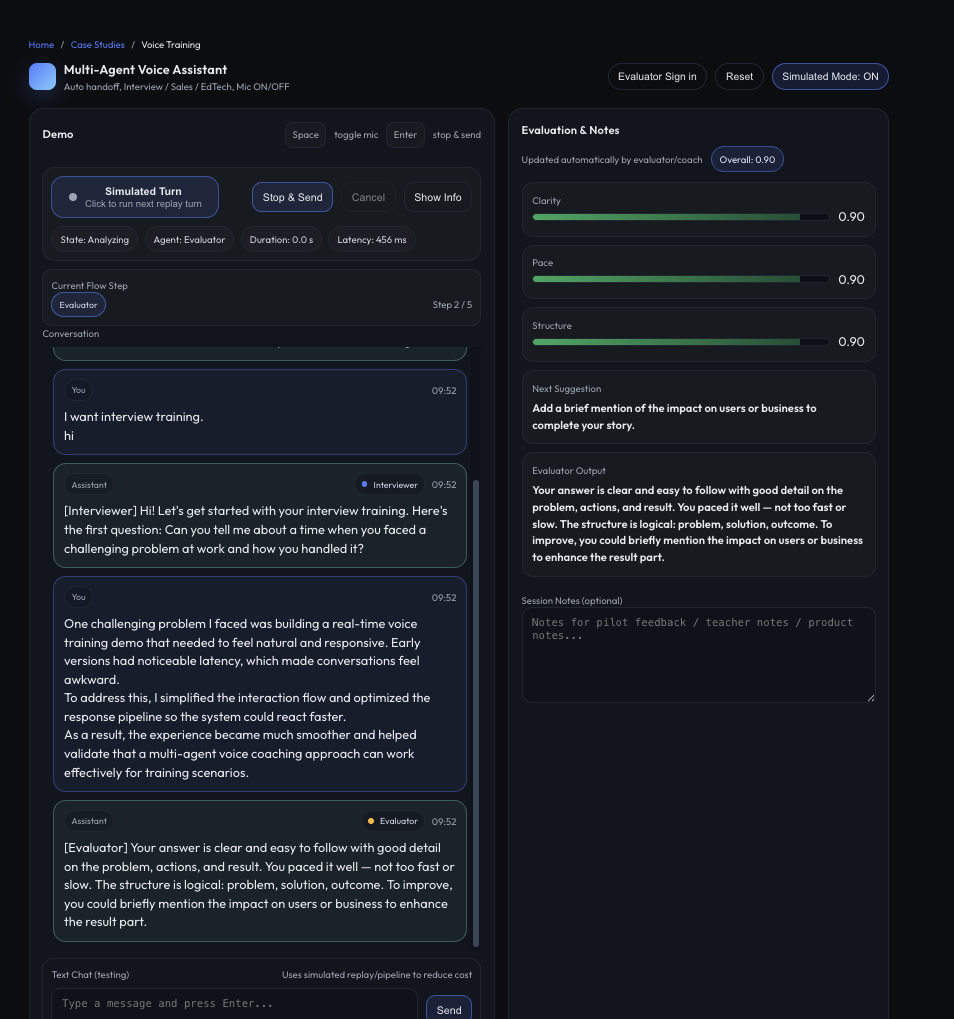Click the blue app logo icon
954x1019 pixels.
tap(42, 77)
